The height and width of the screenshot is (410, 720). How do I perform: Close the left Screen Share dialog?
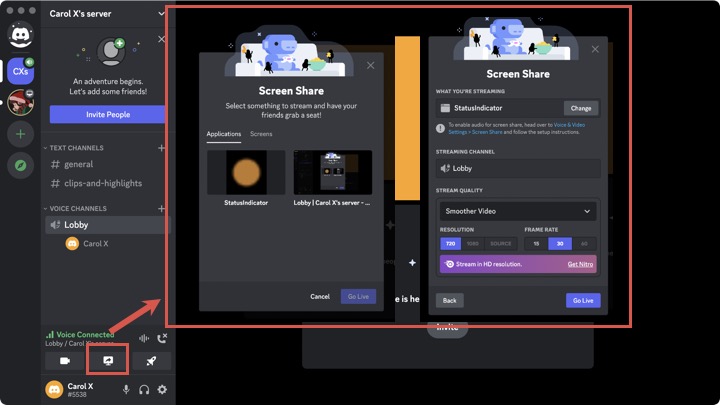pos(371,66)
